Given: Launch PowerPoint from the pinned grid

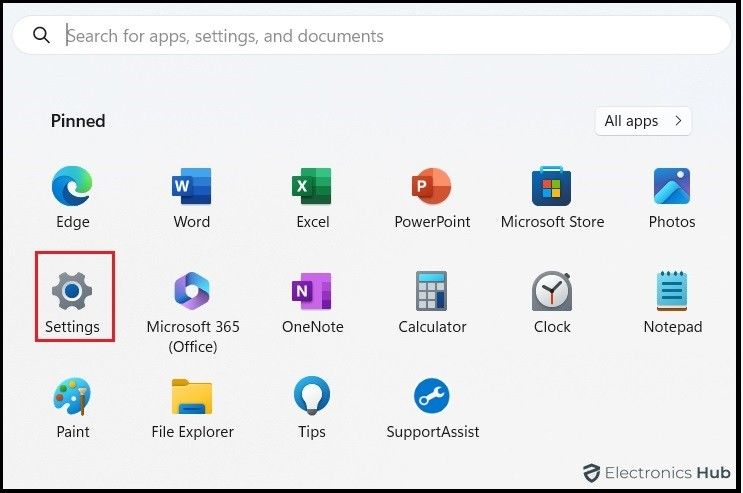Looking at the screenshot, I should (431, 186).
